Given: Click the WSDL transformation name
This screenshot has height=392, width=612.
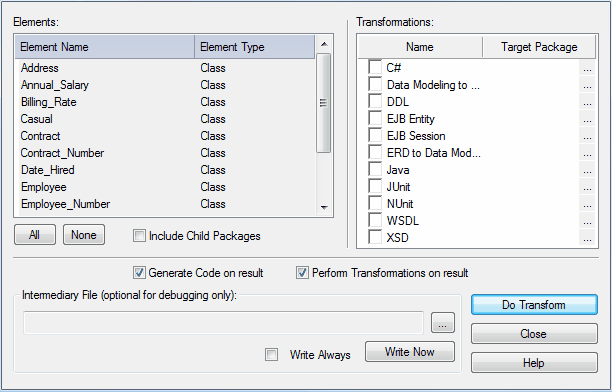Looking at the screenshot, I should (x=402, y=221).
